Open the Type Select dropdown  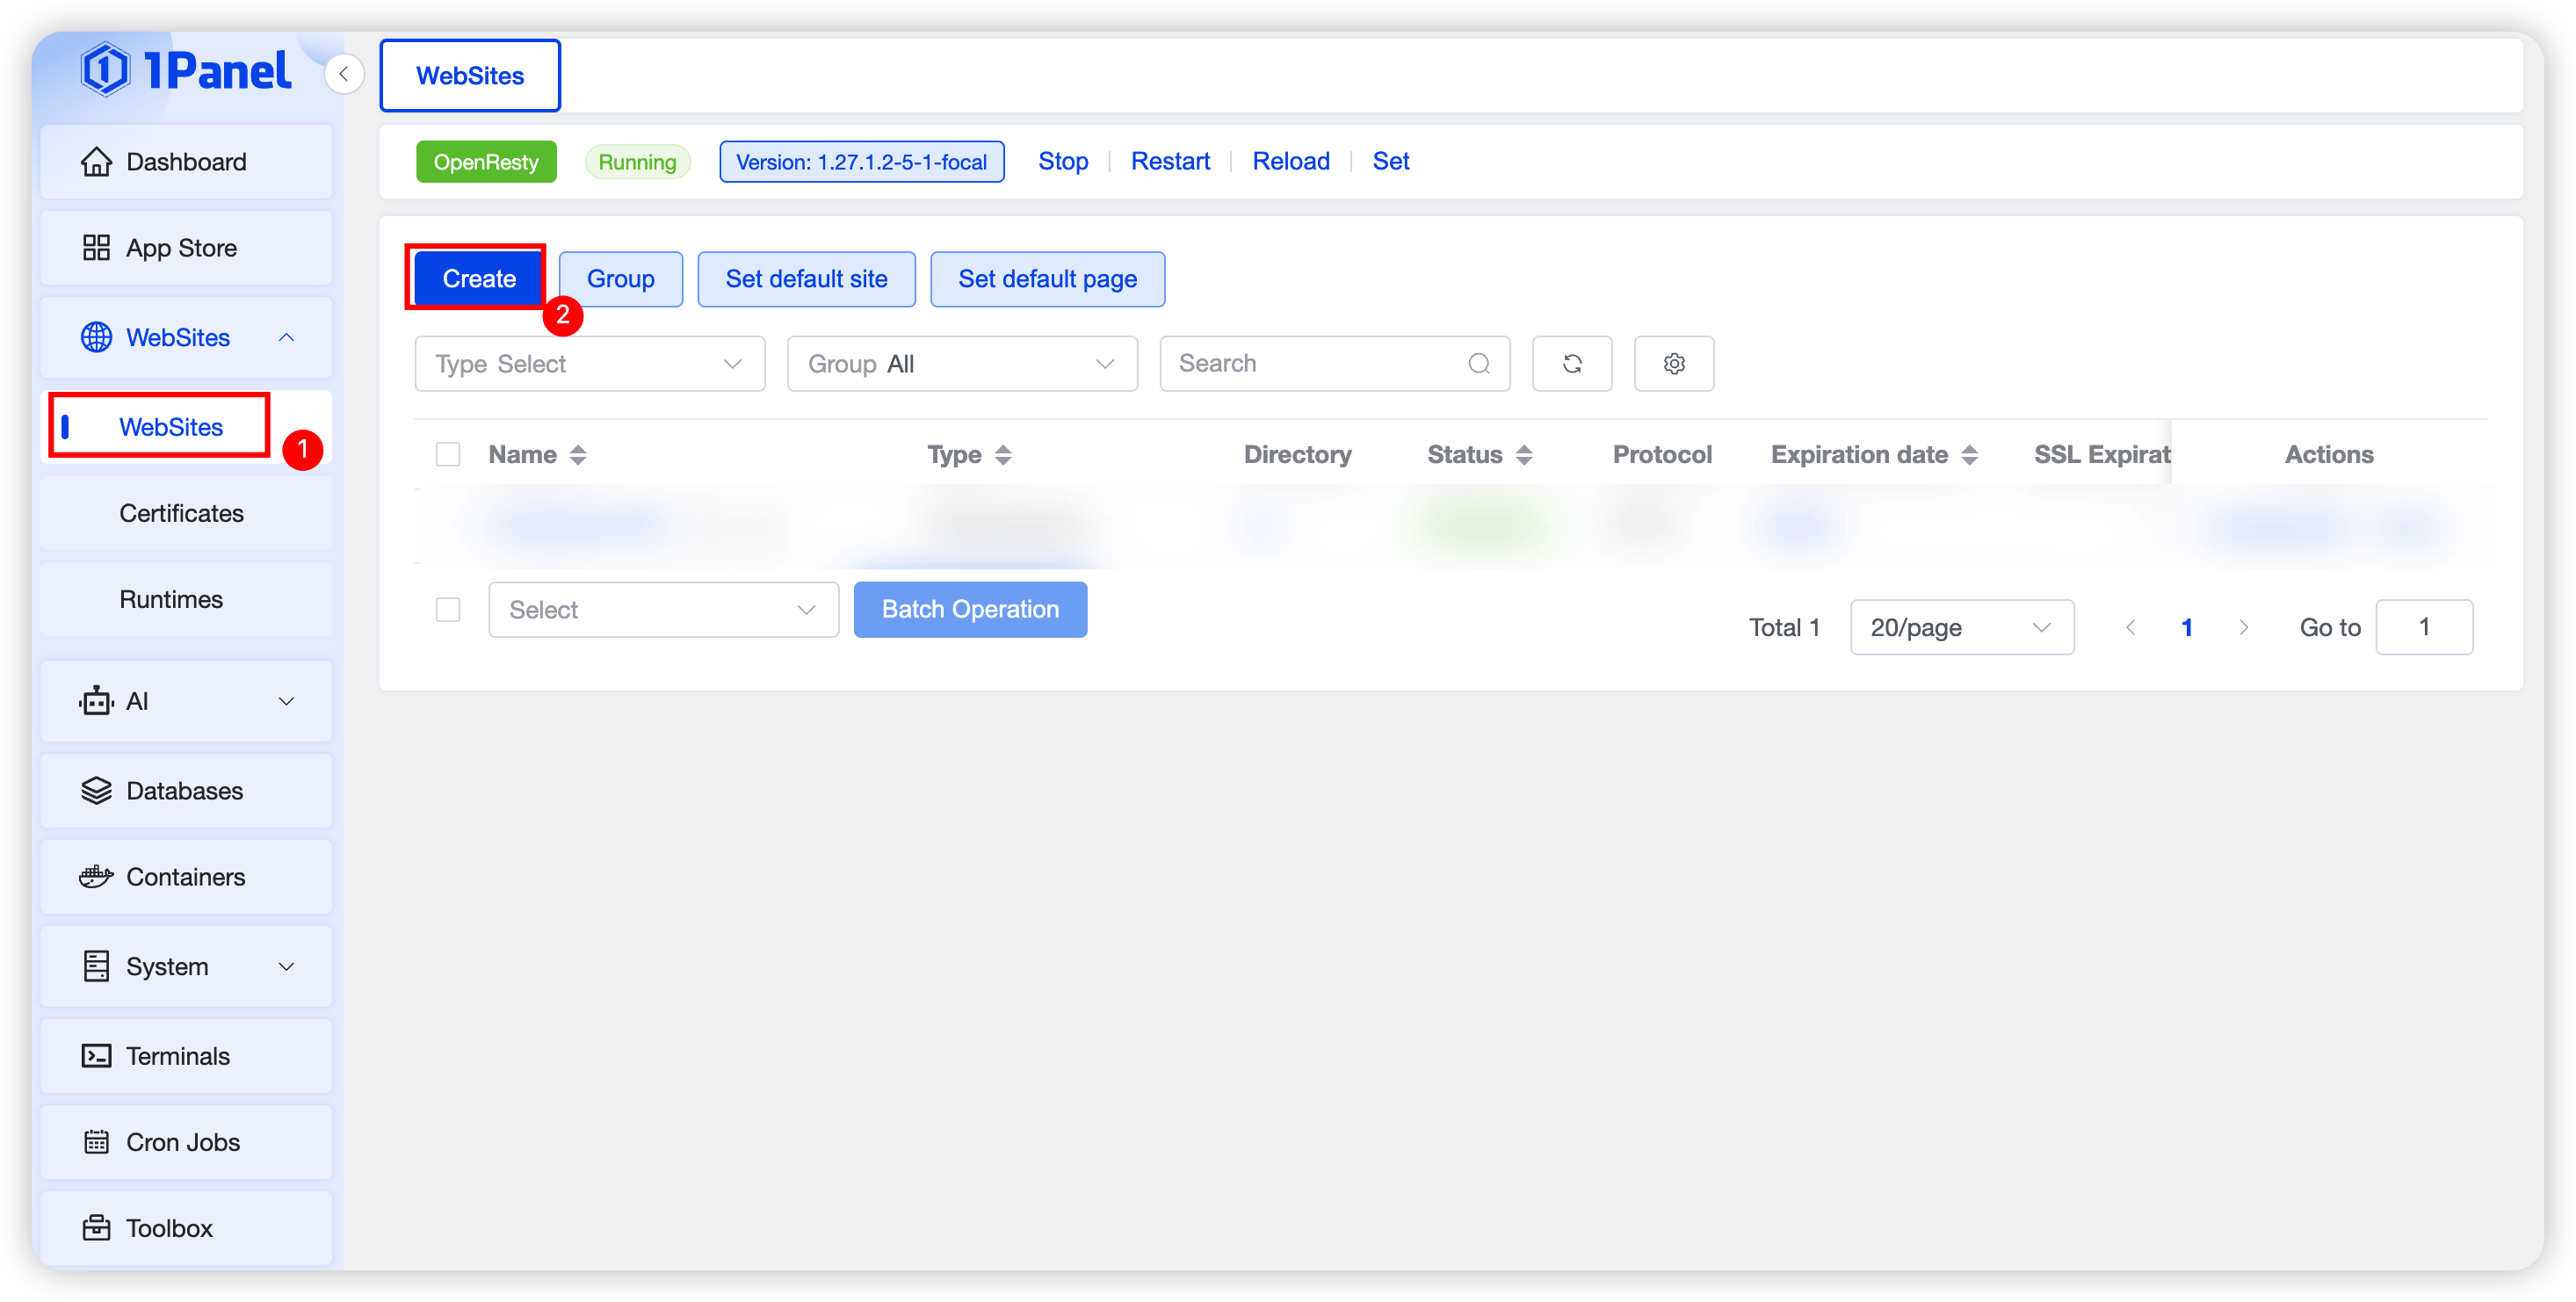tap(589, 364)
